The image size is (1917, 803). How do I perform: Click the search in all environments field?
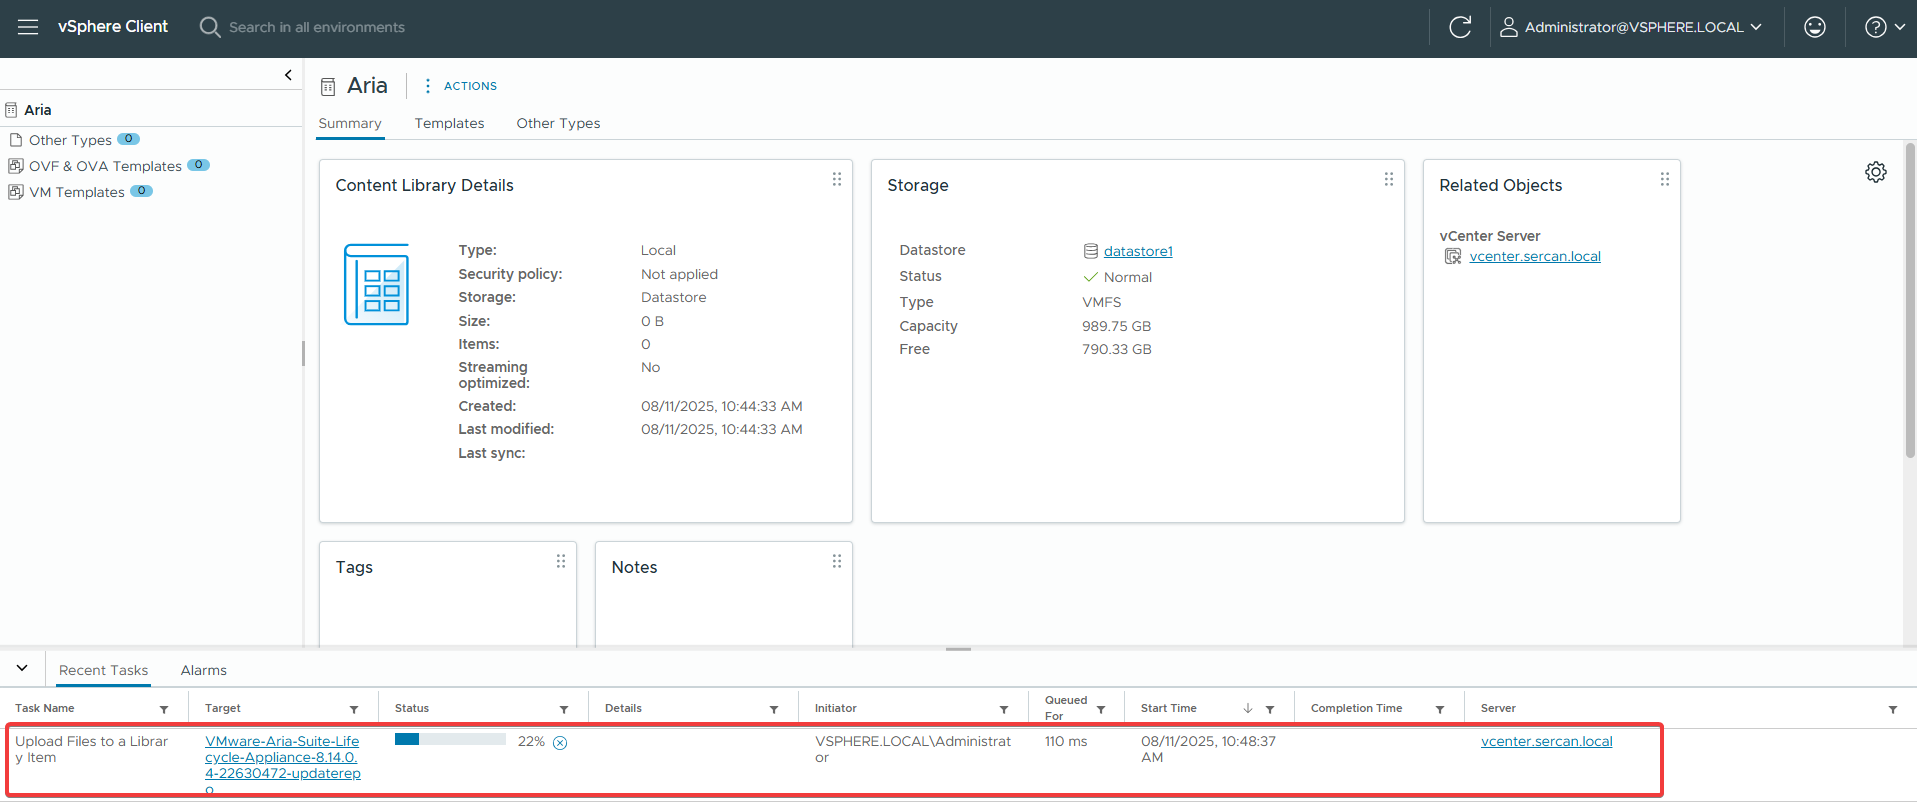click(x=317, y=27)
